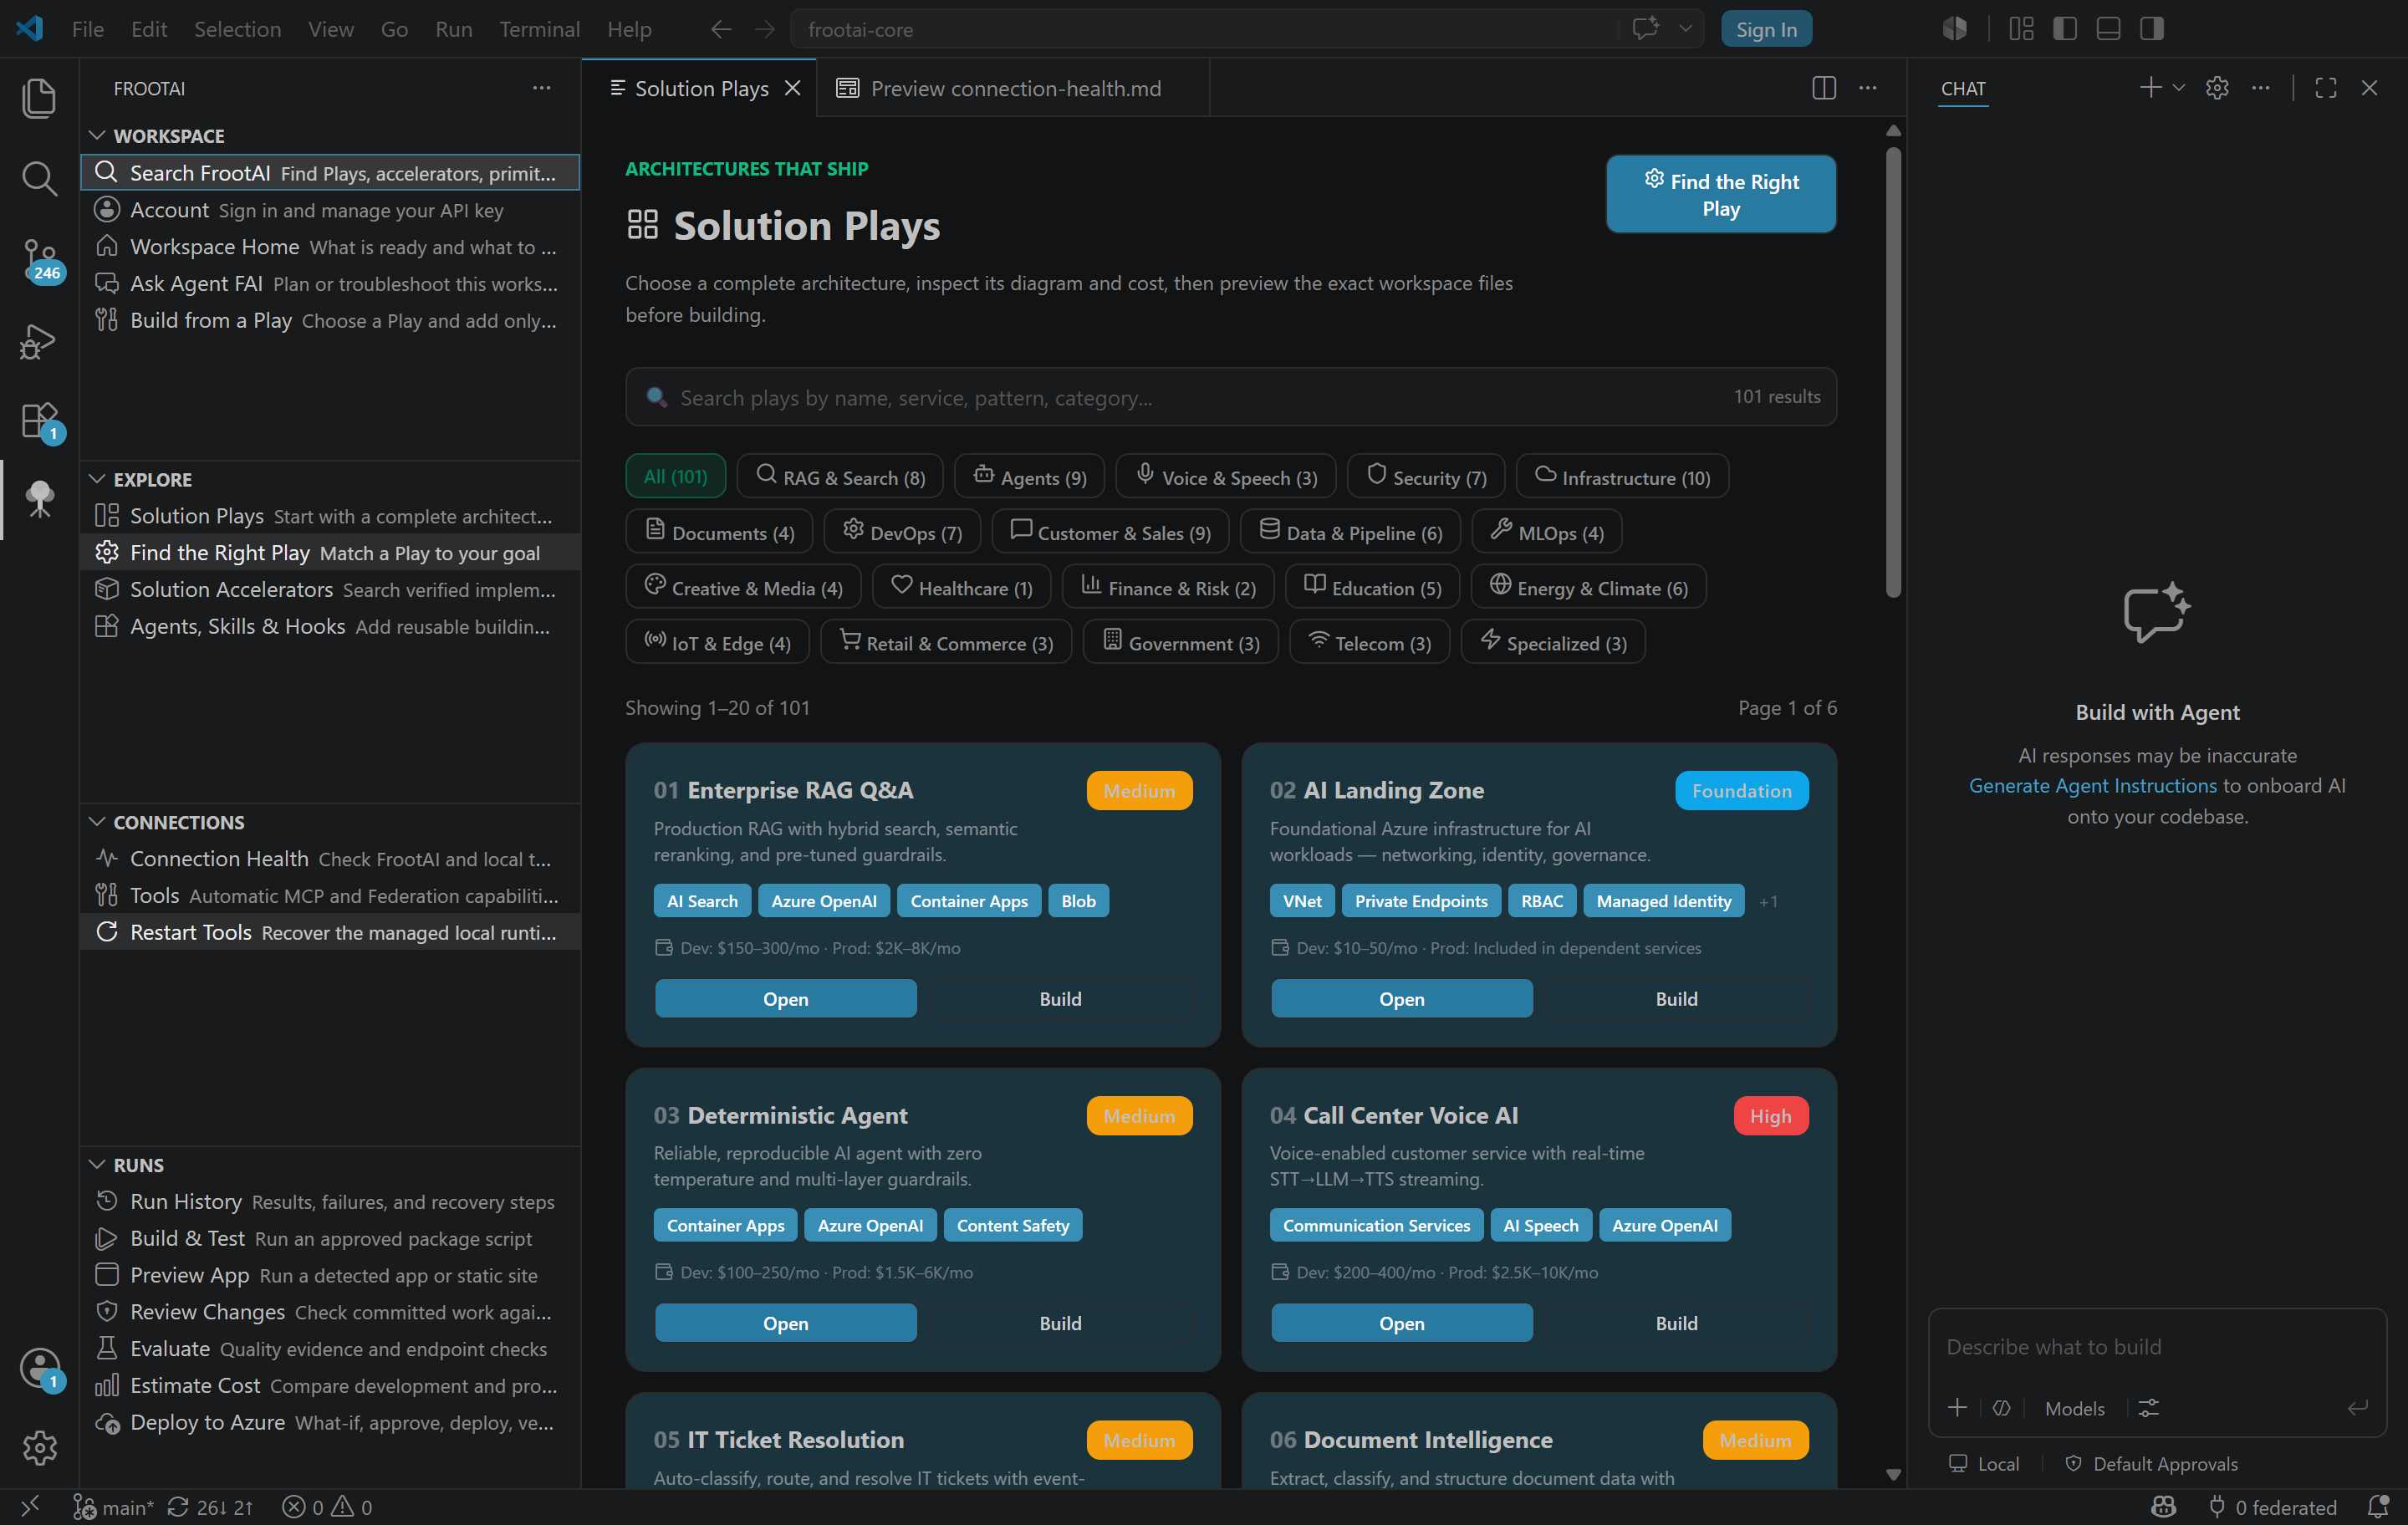
Task: Click the Search plays input field
Action: tap(1230, 397)
